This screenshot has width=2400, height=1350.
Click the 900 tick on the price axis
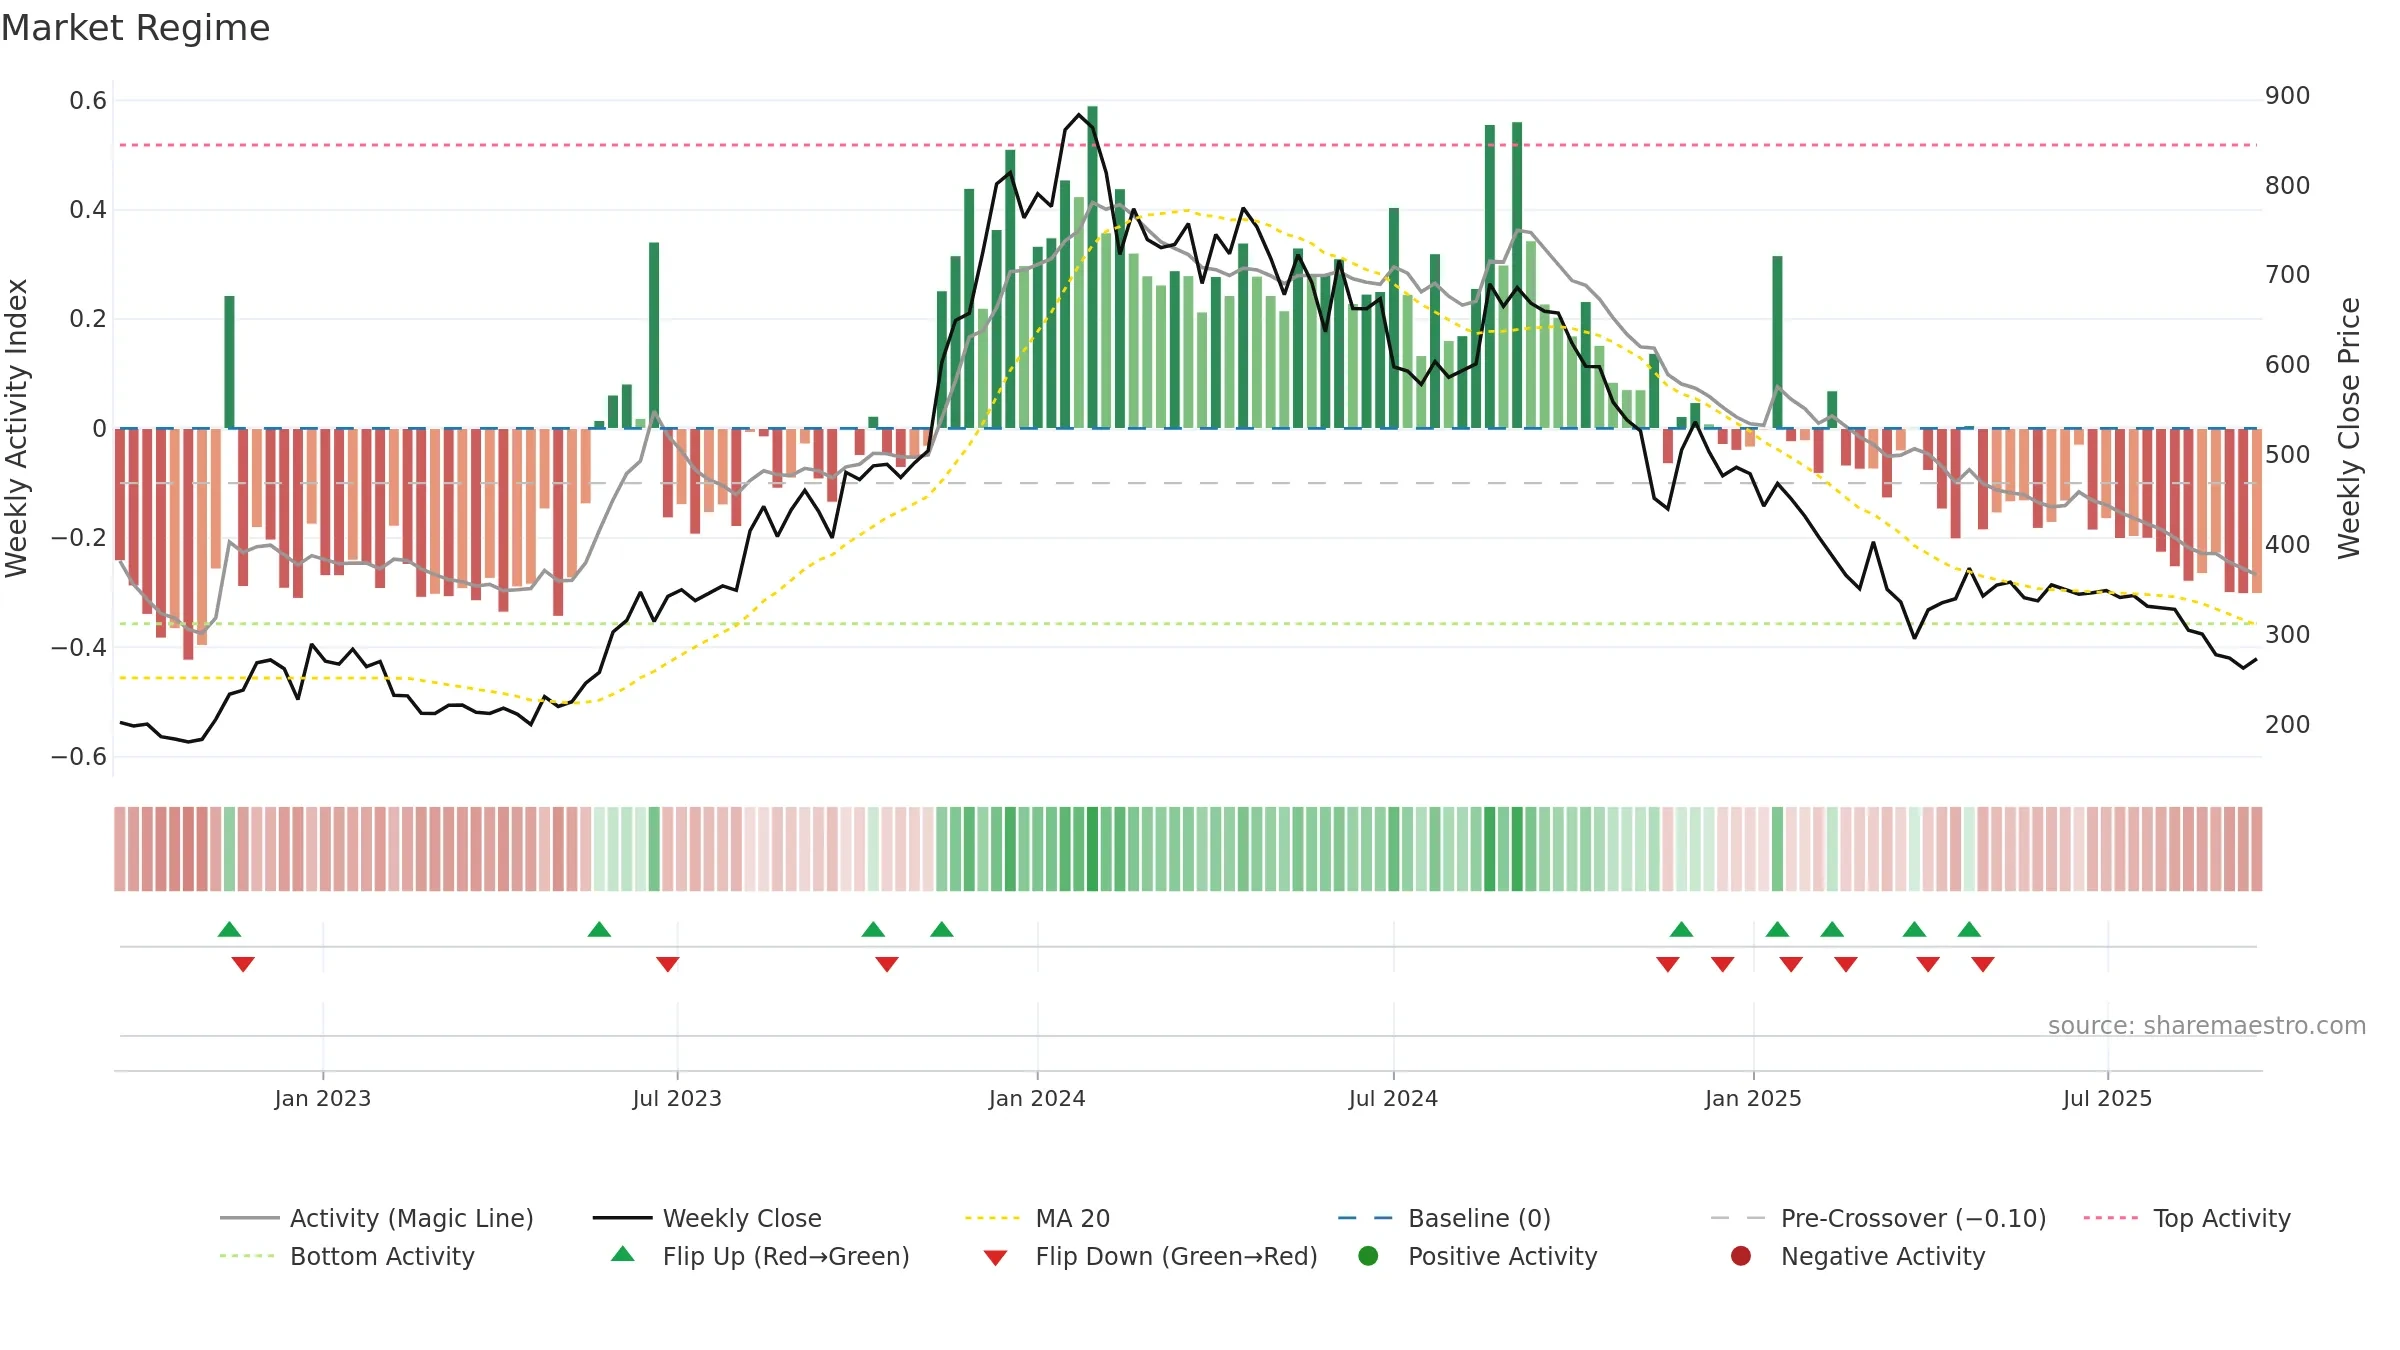(2288, 95)
